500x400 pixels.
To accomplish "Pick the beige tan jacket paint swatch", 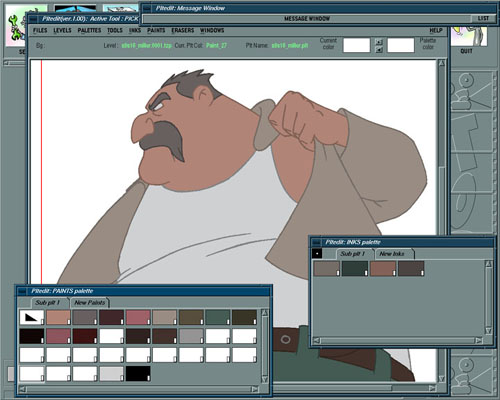I will click(x=165, y=317).
